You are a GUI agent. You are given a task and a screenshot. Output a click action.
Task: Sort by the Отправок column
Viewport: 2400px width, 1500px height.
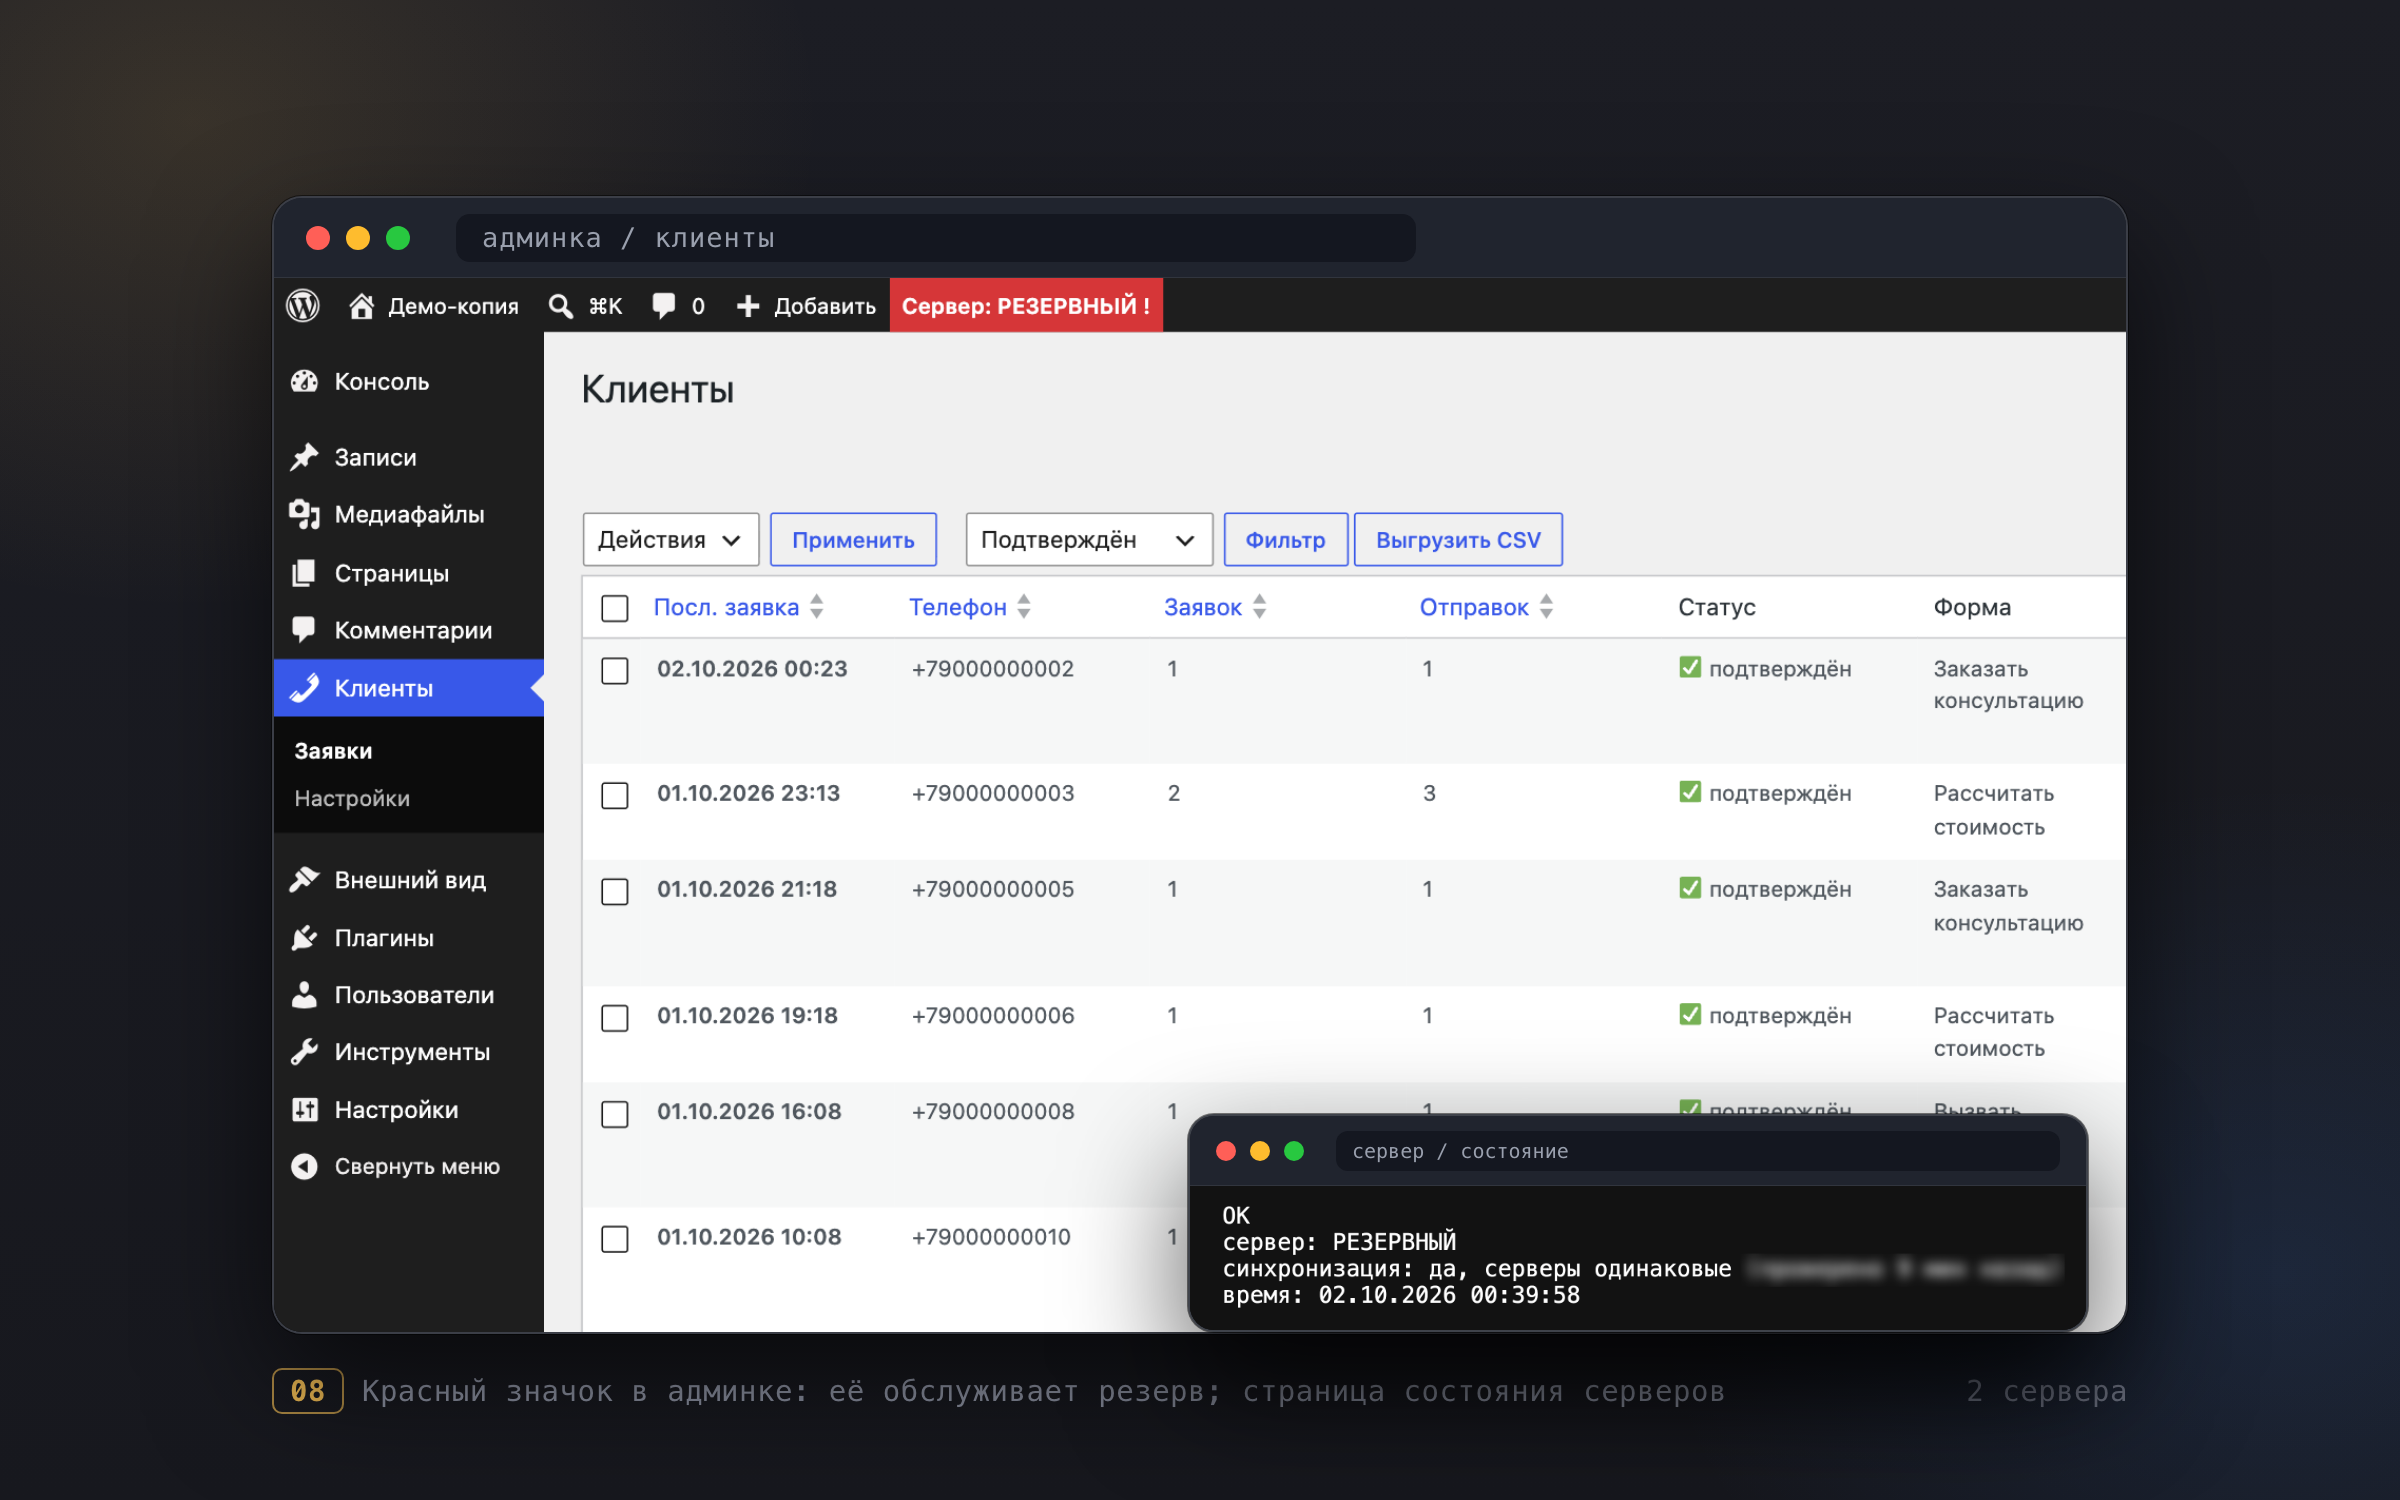coord(1486,607)
